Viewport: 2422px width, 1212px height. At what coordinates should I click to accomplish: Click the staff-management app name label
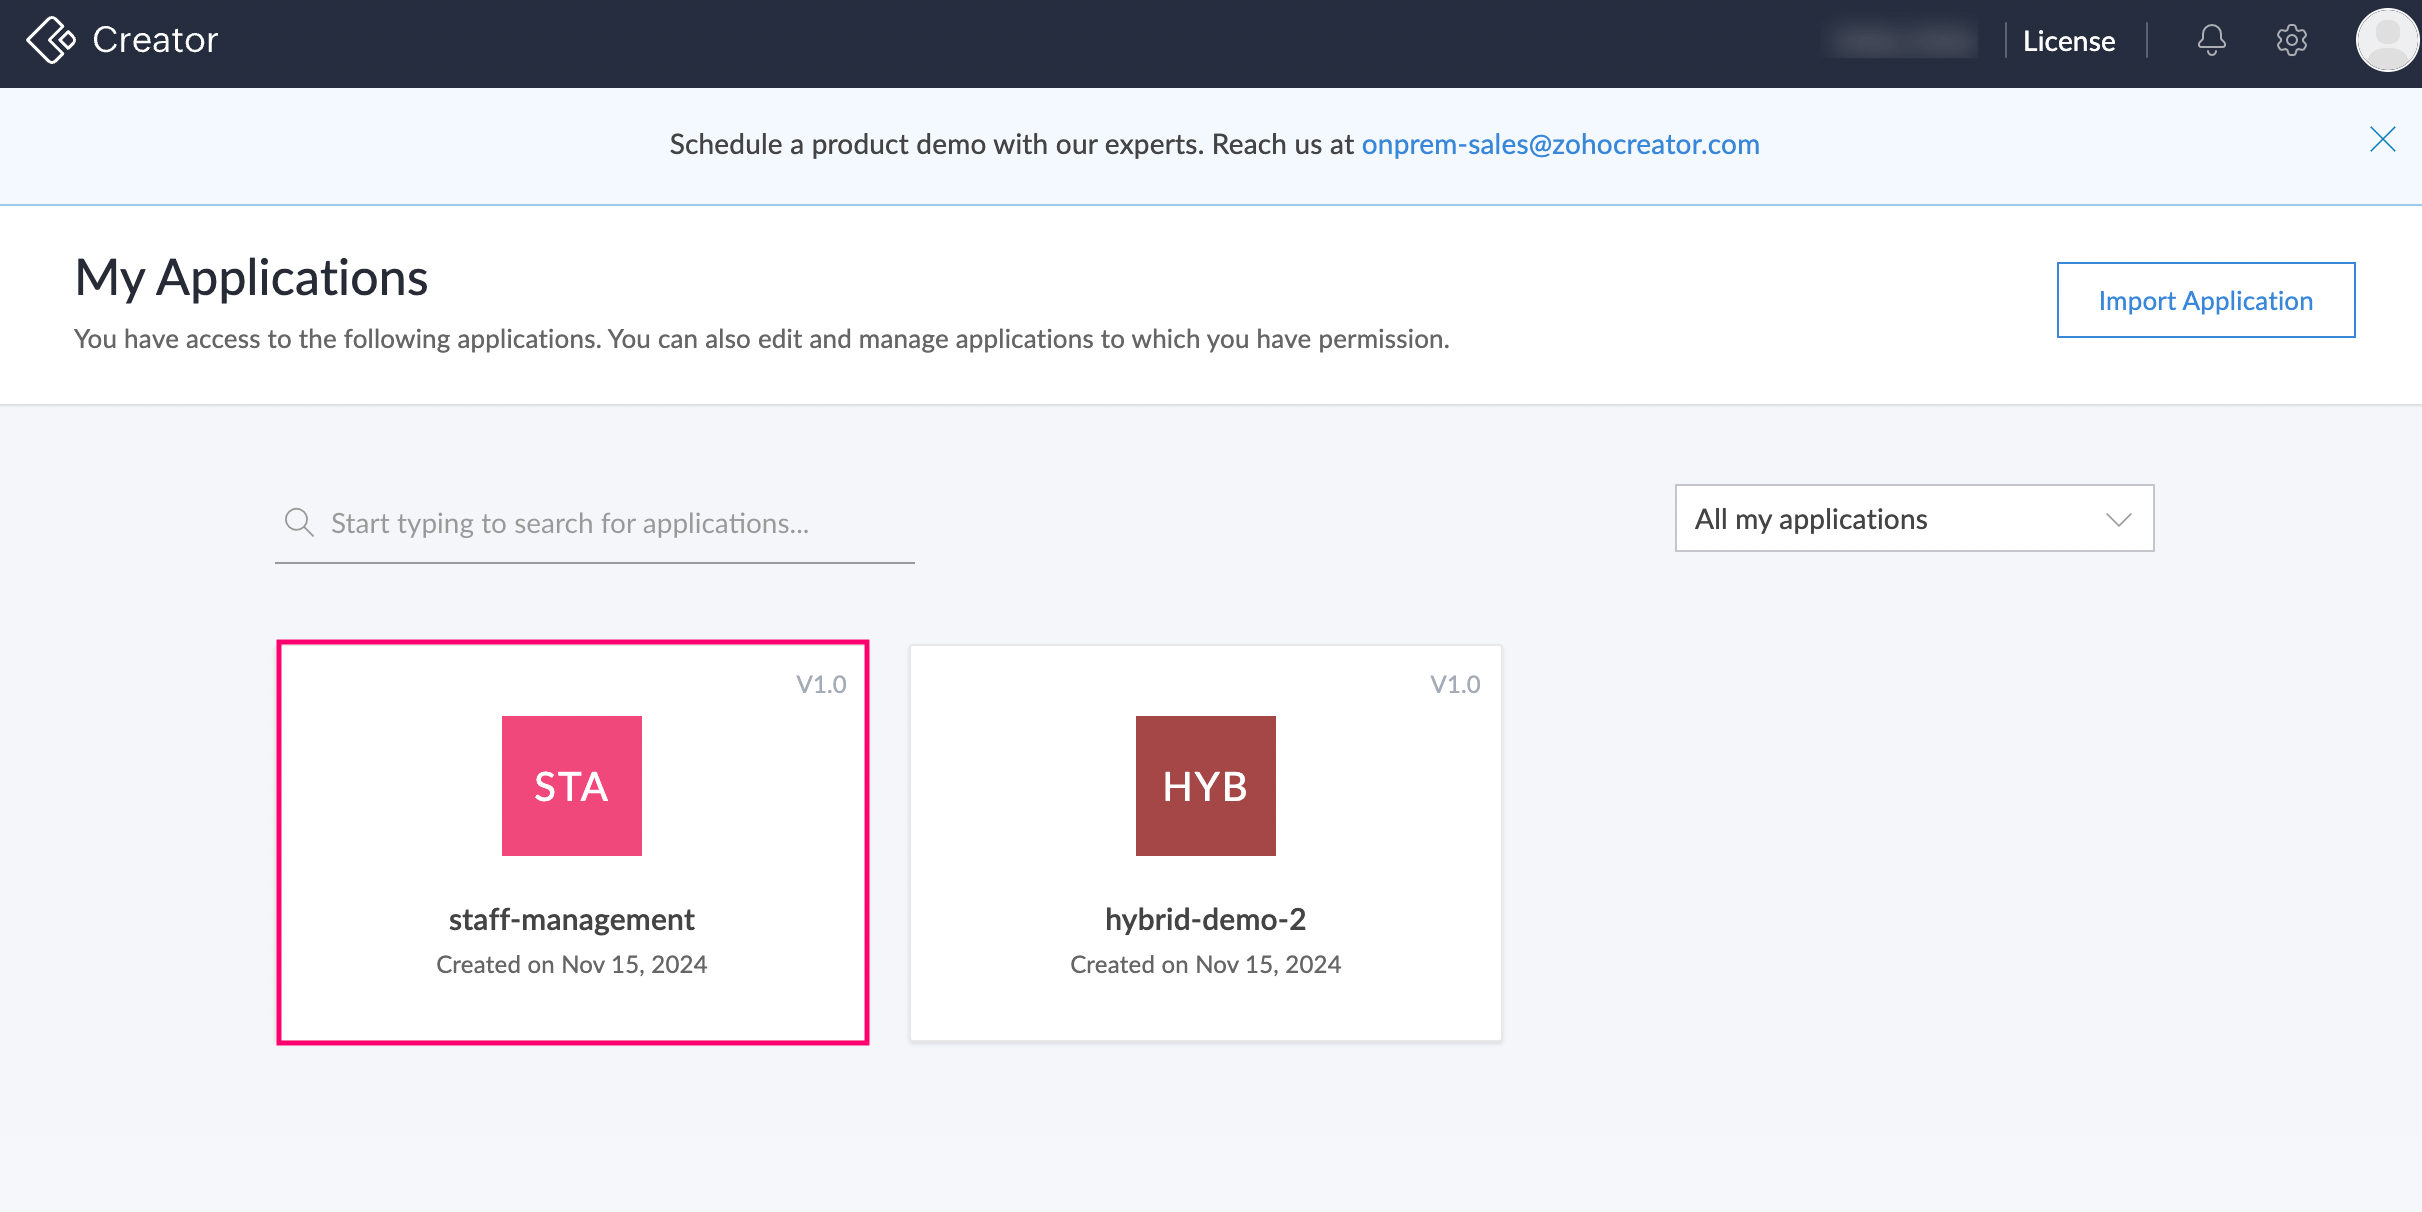[571, 919]
